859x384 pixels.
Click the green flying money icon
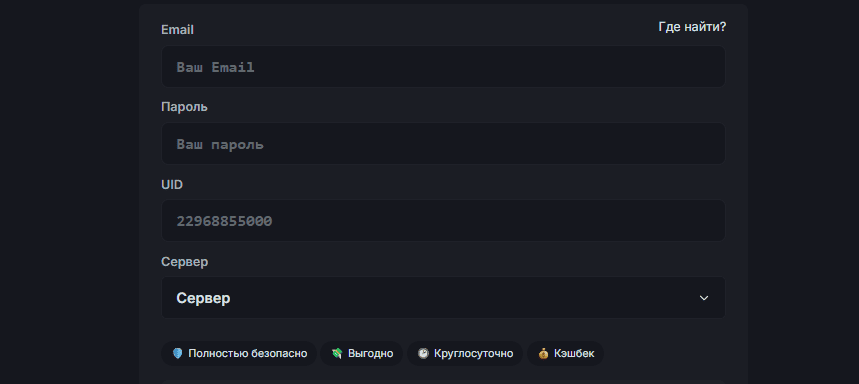(337, 353)
